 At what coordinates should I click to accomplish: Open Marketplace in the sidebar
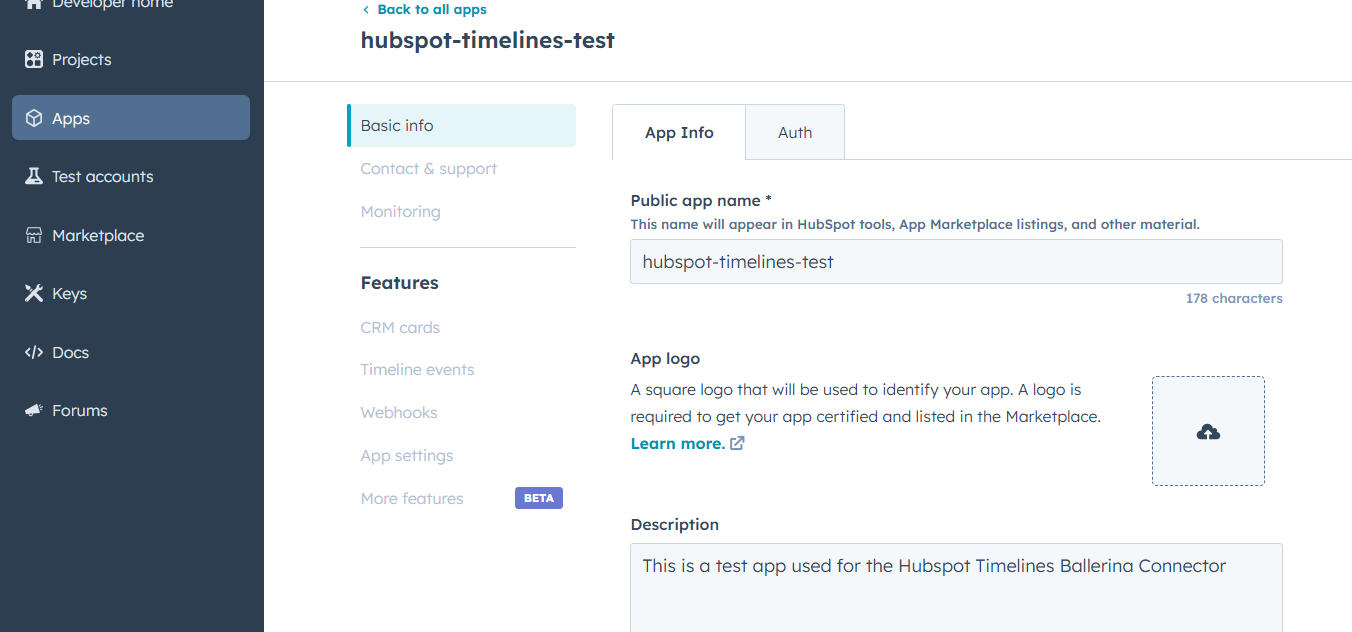[131, 235]
